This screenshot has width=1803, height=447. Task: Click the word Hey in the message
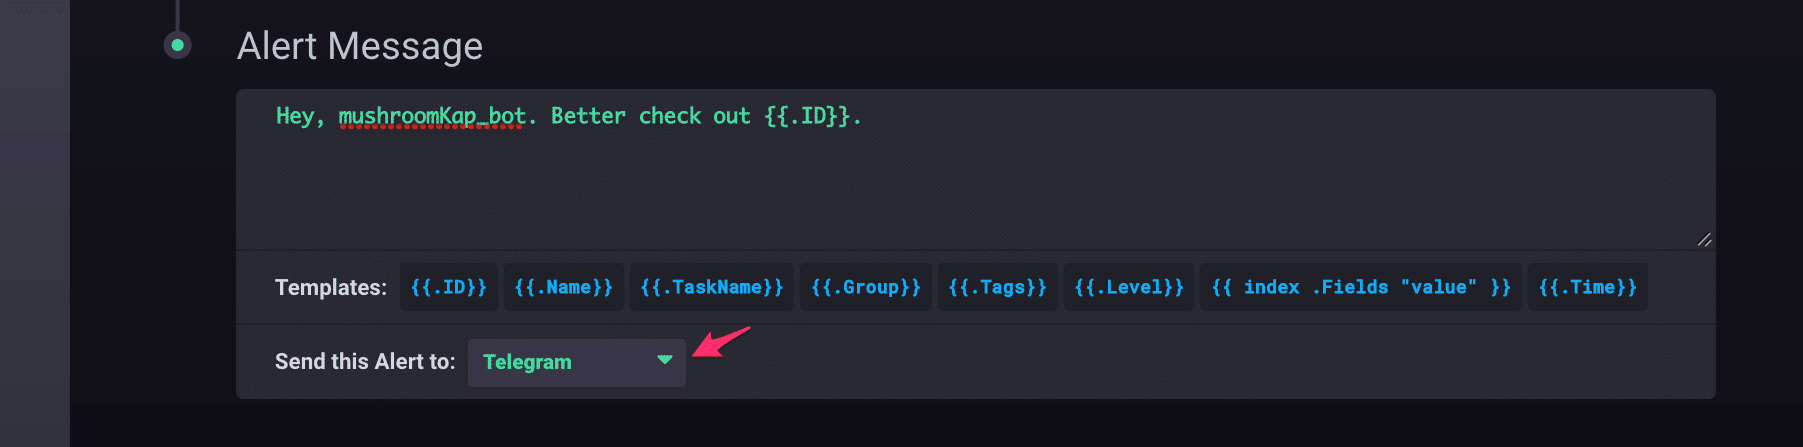[295, 117]
